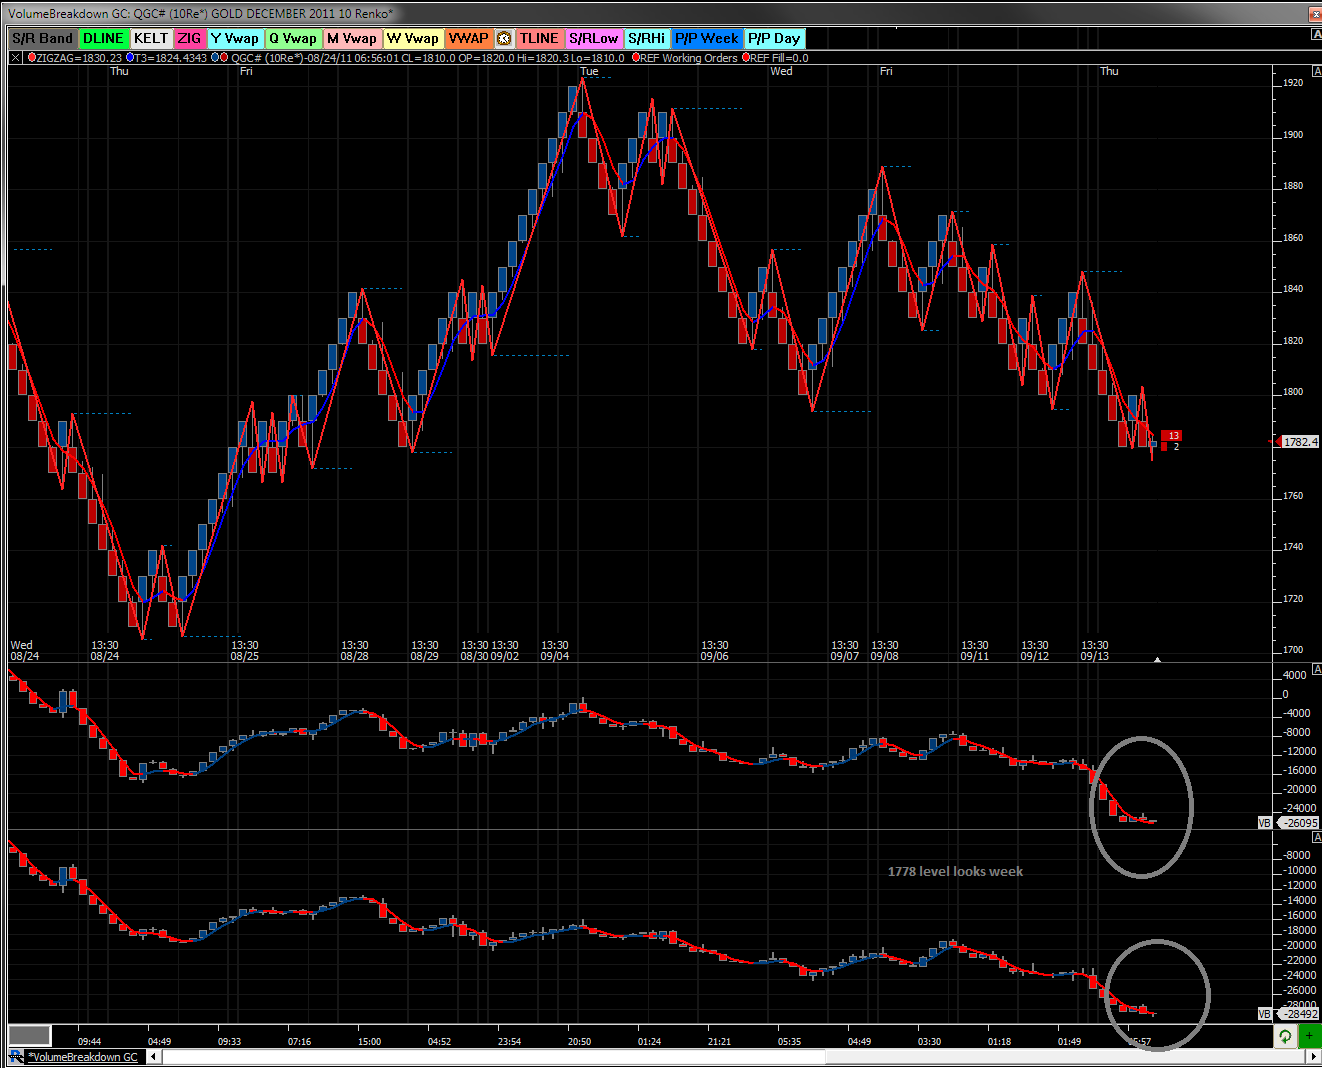Click the REF Working Orders label
Image resolution: width=1322 pixels, height=1068 pixels.
[688, 58]
